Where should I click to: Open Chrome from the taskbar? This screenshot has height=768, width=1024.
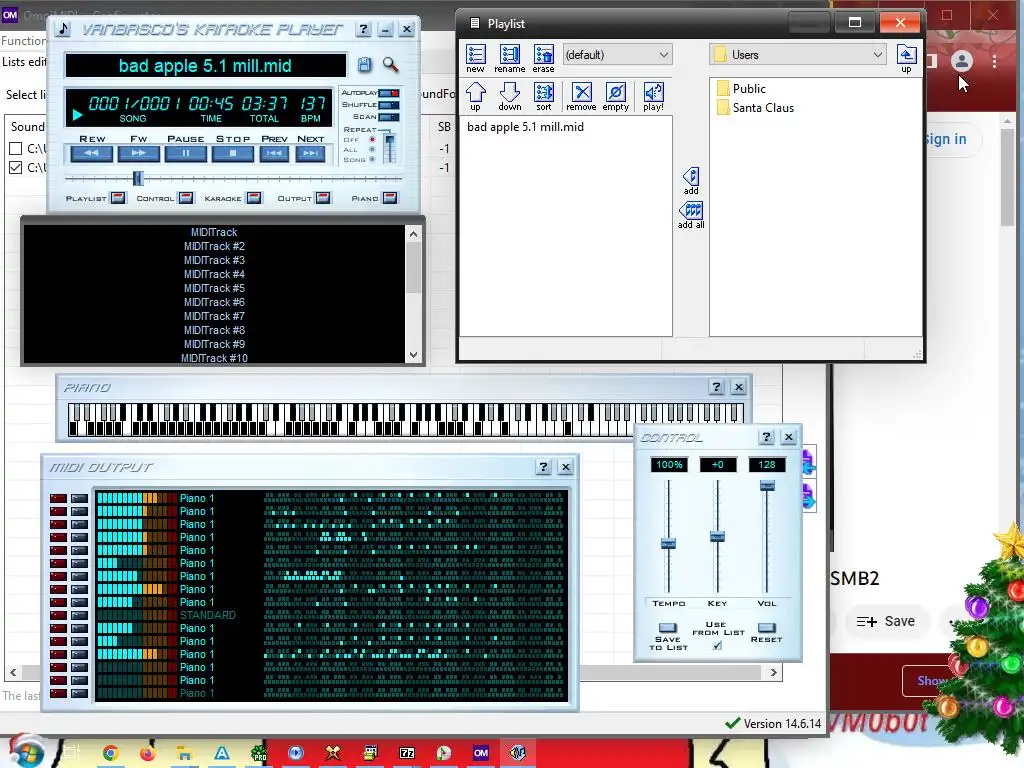point(110,753)
